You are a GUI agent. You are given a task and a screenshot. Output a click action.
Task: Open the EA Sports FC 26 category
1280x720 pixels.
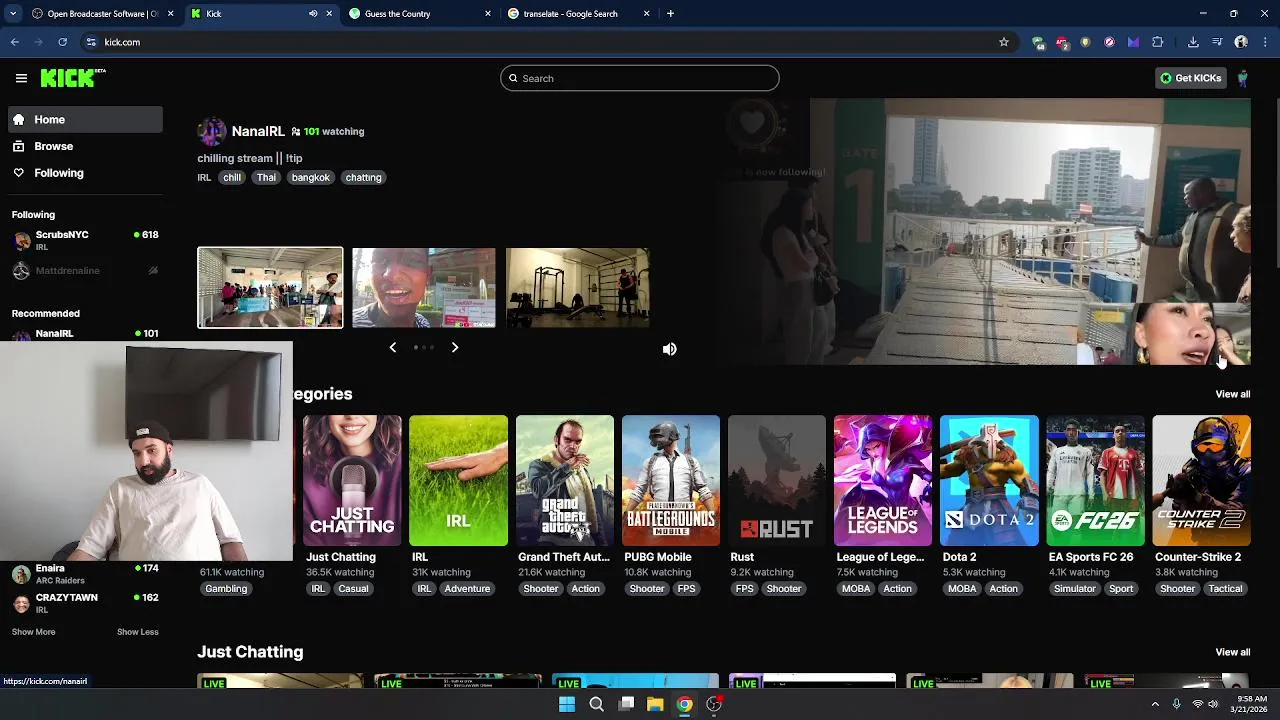point(1095,481)
